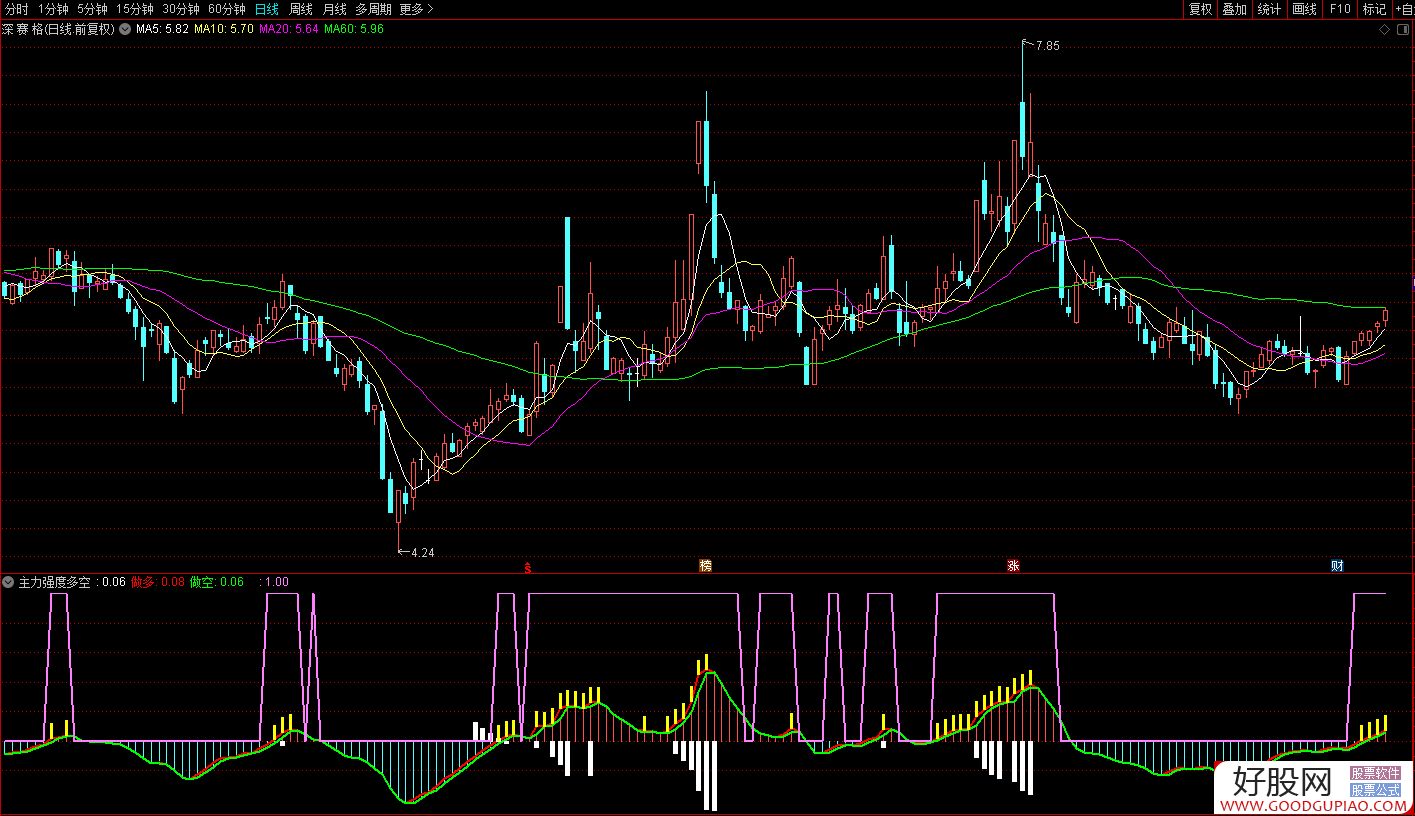Click the 做空: 0.06 indicator value

point(217,581)
